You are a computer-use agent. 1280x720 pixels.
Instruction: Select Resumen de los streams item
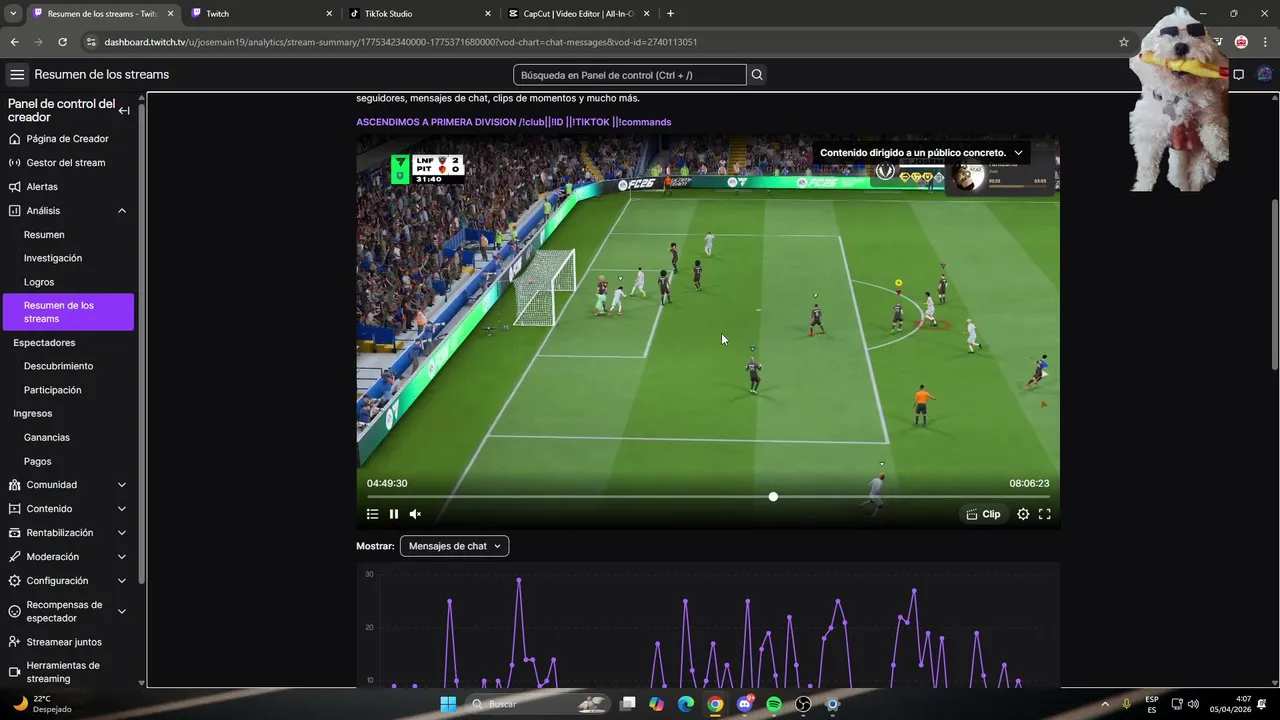(x=68, y=312)
